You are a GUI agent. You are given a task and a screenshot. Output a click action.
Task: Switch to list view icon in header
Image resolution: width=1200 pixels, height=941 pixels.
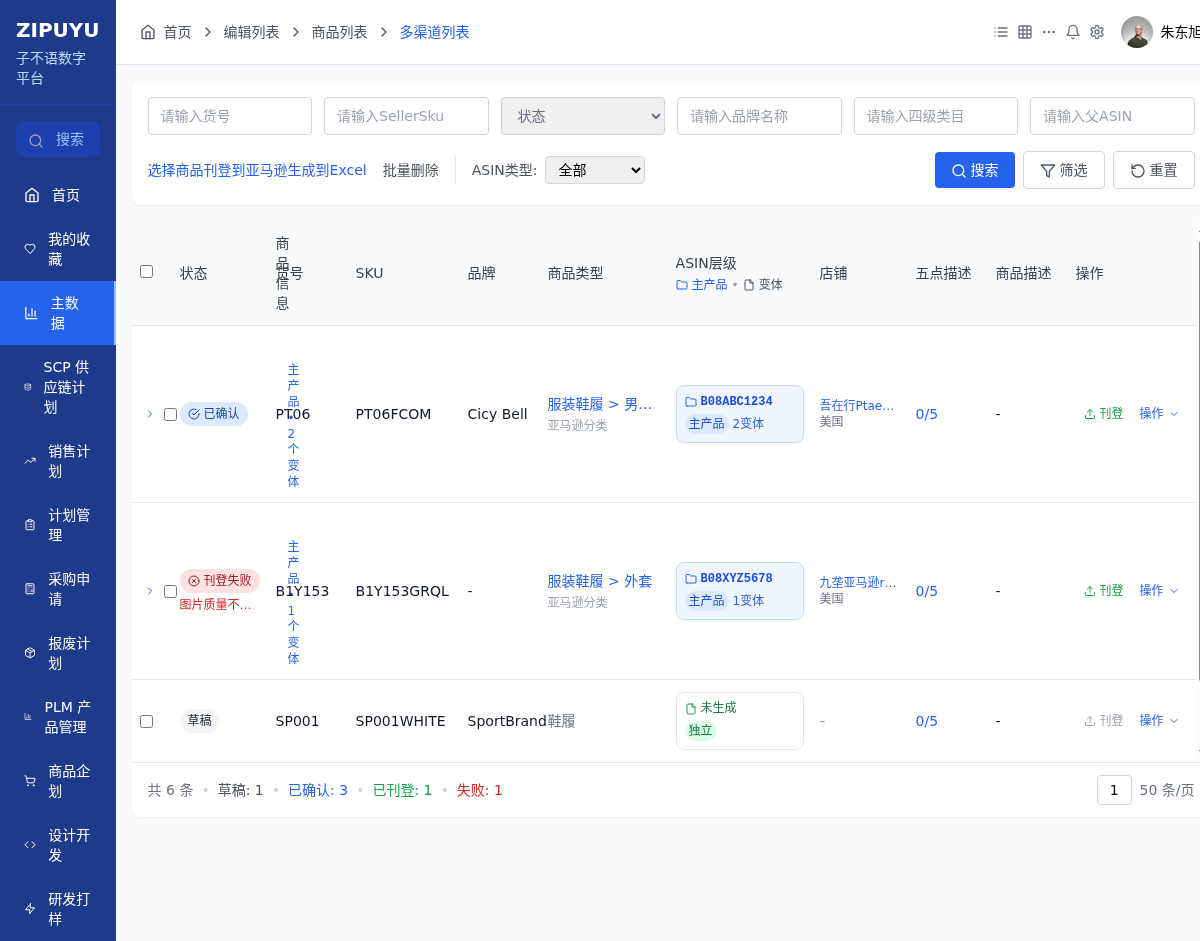point(1001,32)
